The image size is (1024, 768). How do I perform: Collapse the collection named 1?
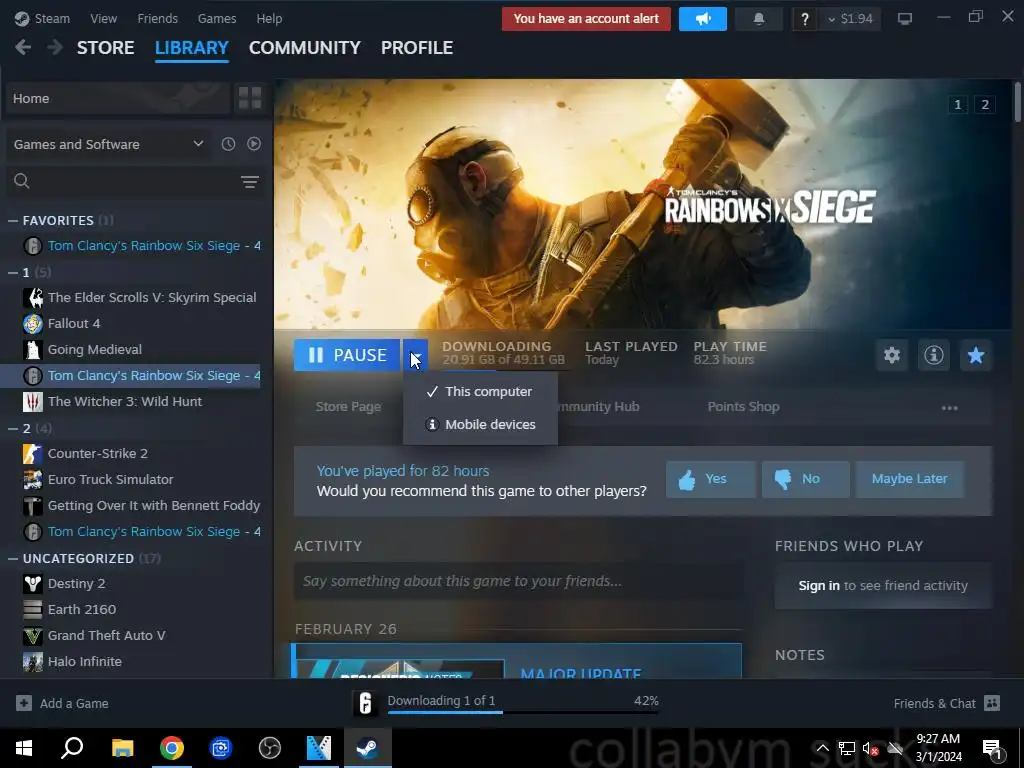coord(12,272)
